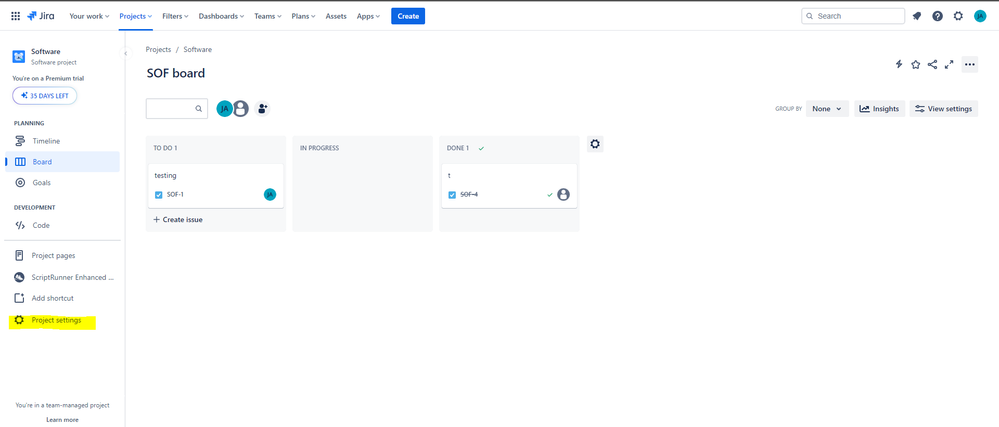Click the Software breadcrumb link
This screenshot has width=999, height=427.
198,49
